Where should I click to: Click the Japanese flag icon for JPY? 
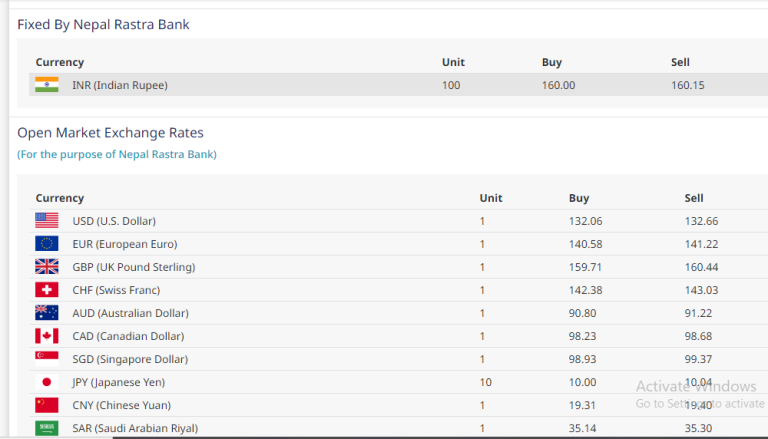(x=47, y=382)
